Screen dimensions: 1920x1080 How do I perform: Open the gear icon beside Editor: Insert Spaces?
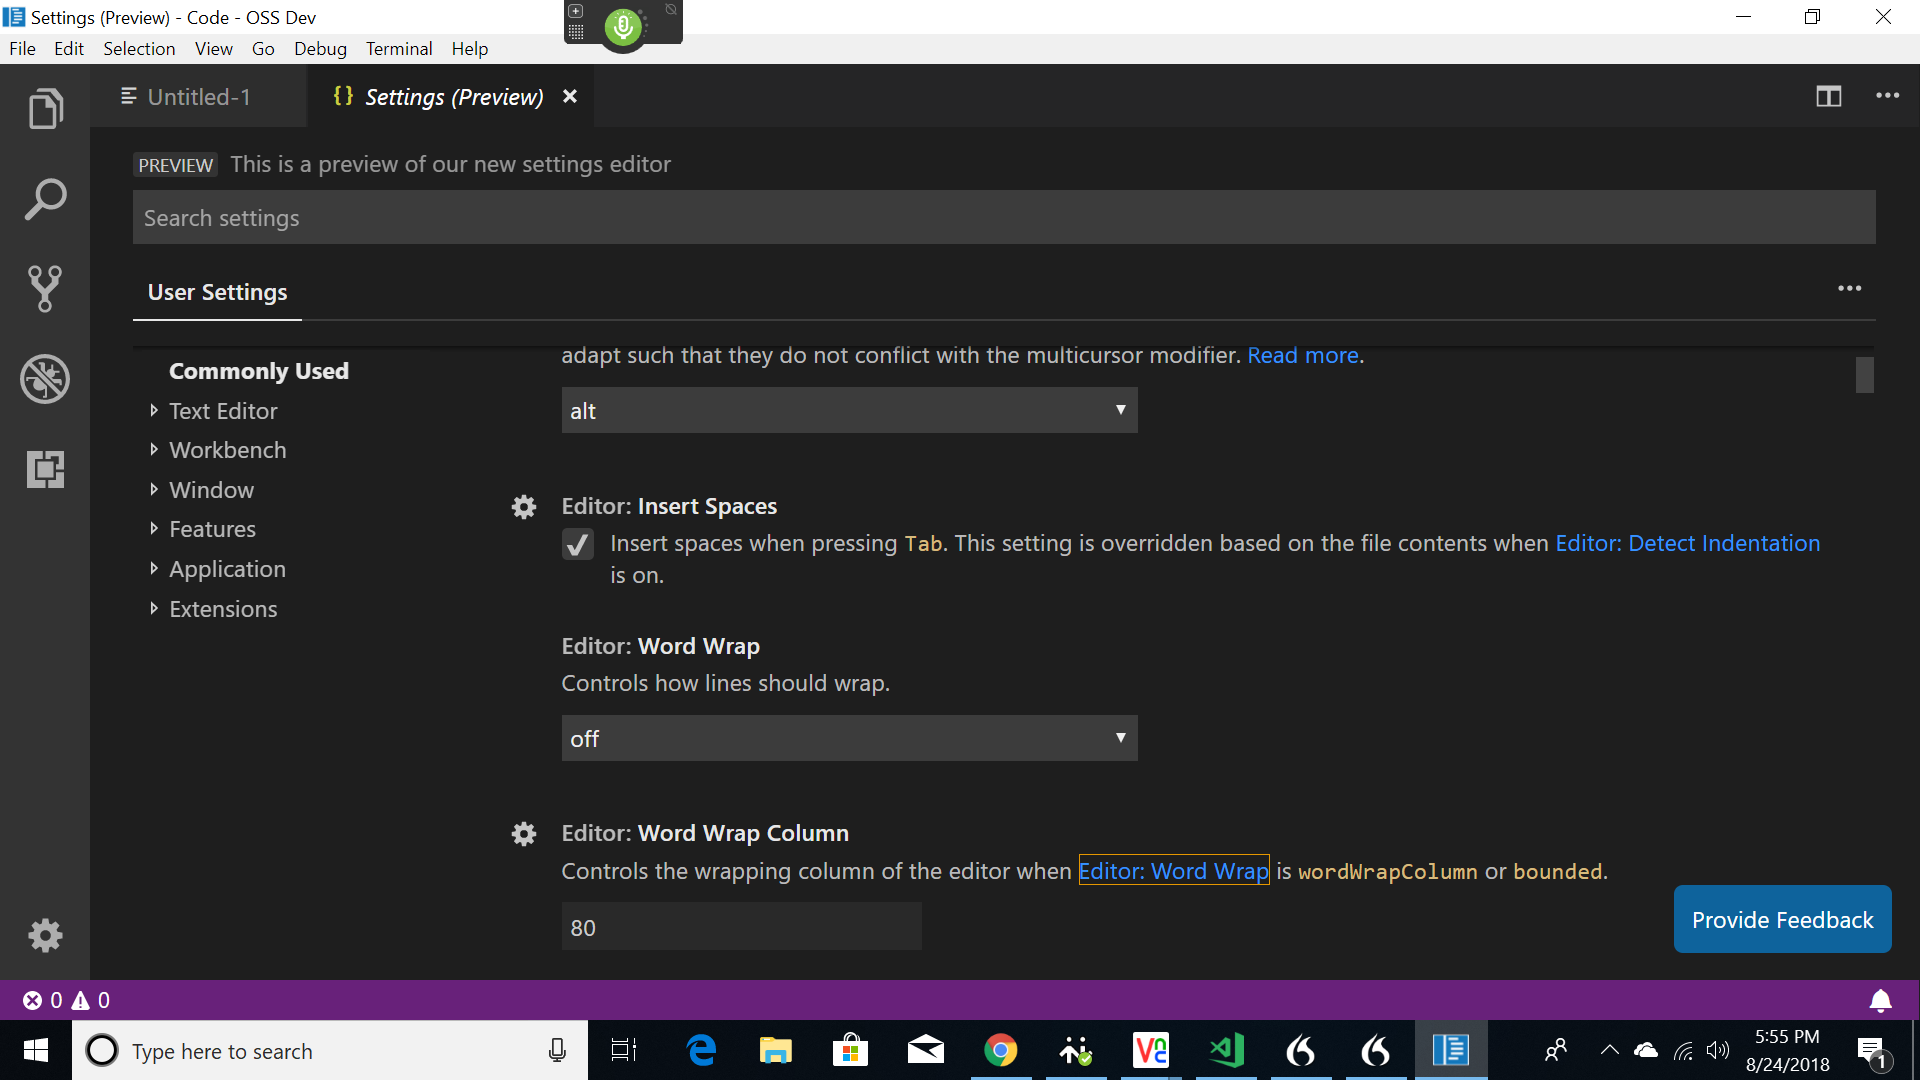tap(523, 507)
